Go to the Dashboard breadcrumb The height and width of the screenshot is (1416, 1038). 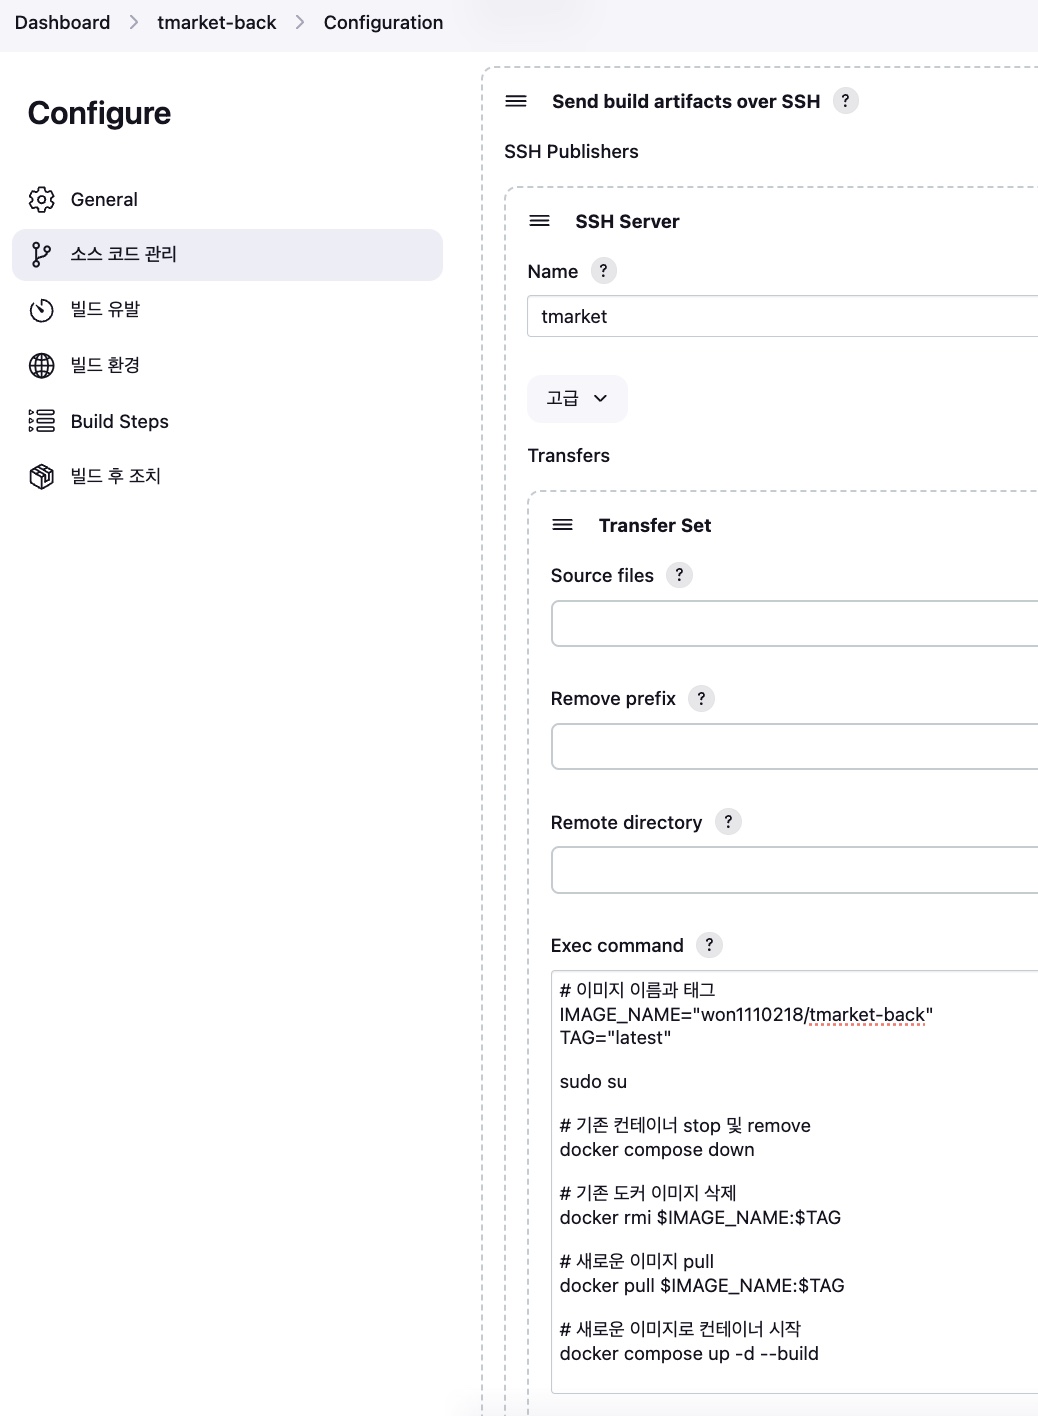coord(62,22)
